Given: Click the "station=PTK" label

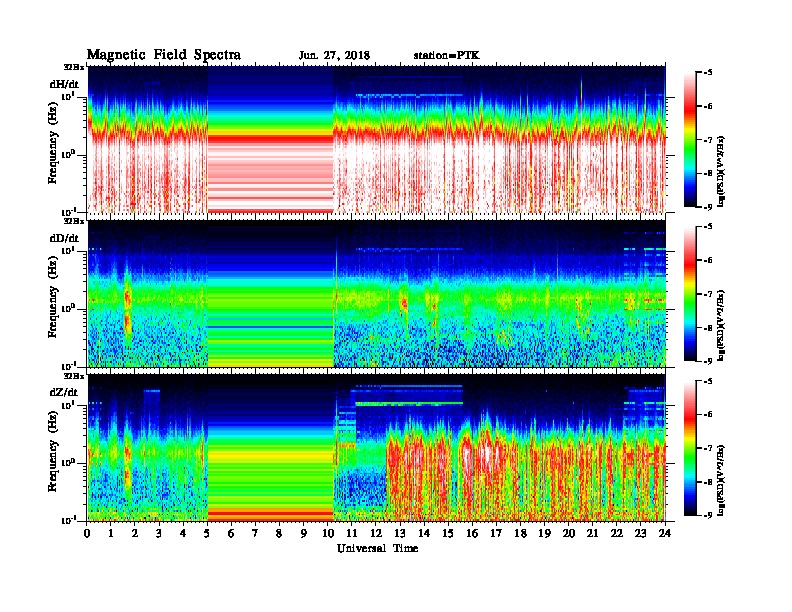Looking at the screenshot, I should (x=447, y=56).
